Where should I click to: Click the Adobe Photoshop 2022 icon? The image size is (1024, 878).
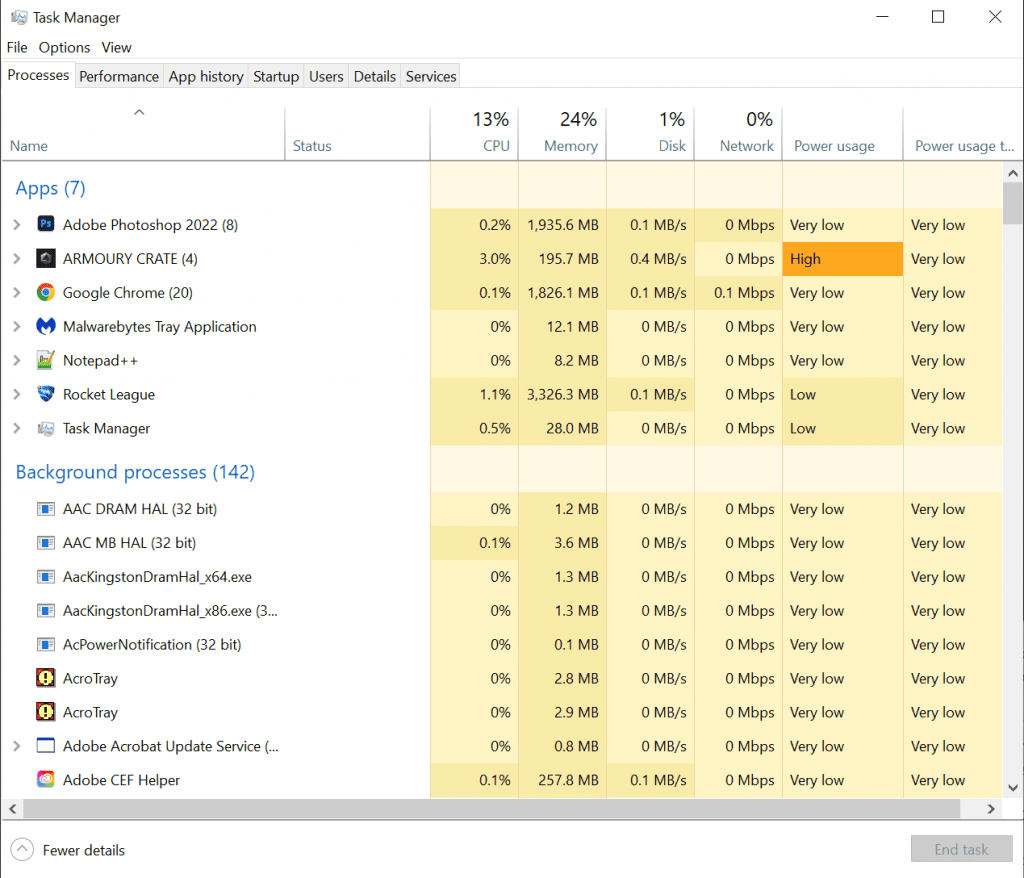click(45, 225)
